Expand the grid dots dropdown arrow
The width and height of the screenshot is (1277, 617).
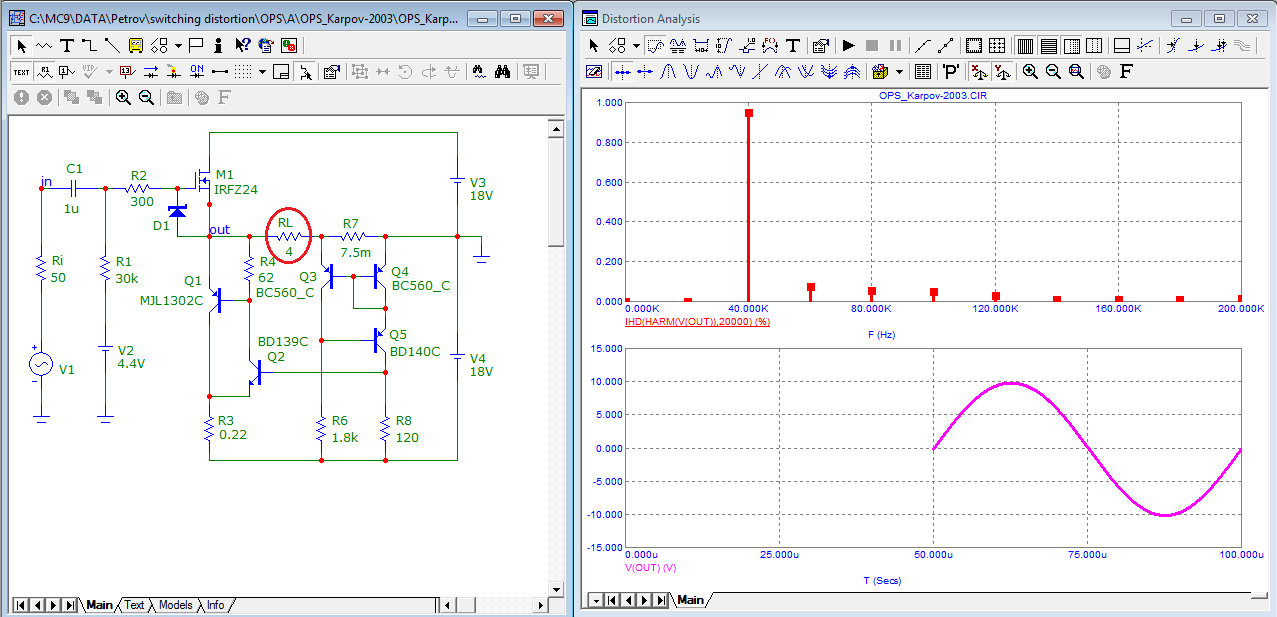click(262, 71)
